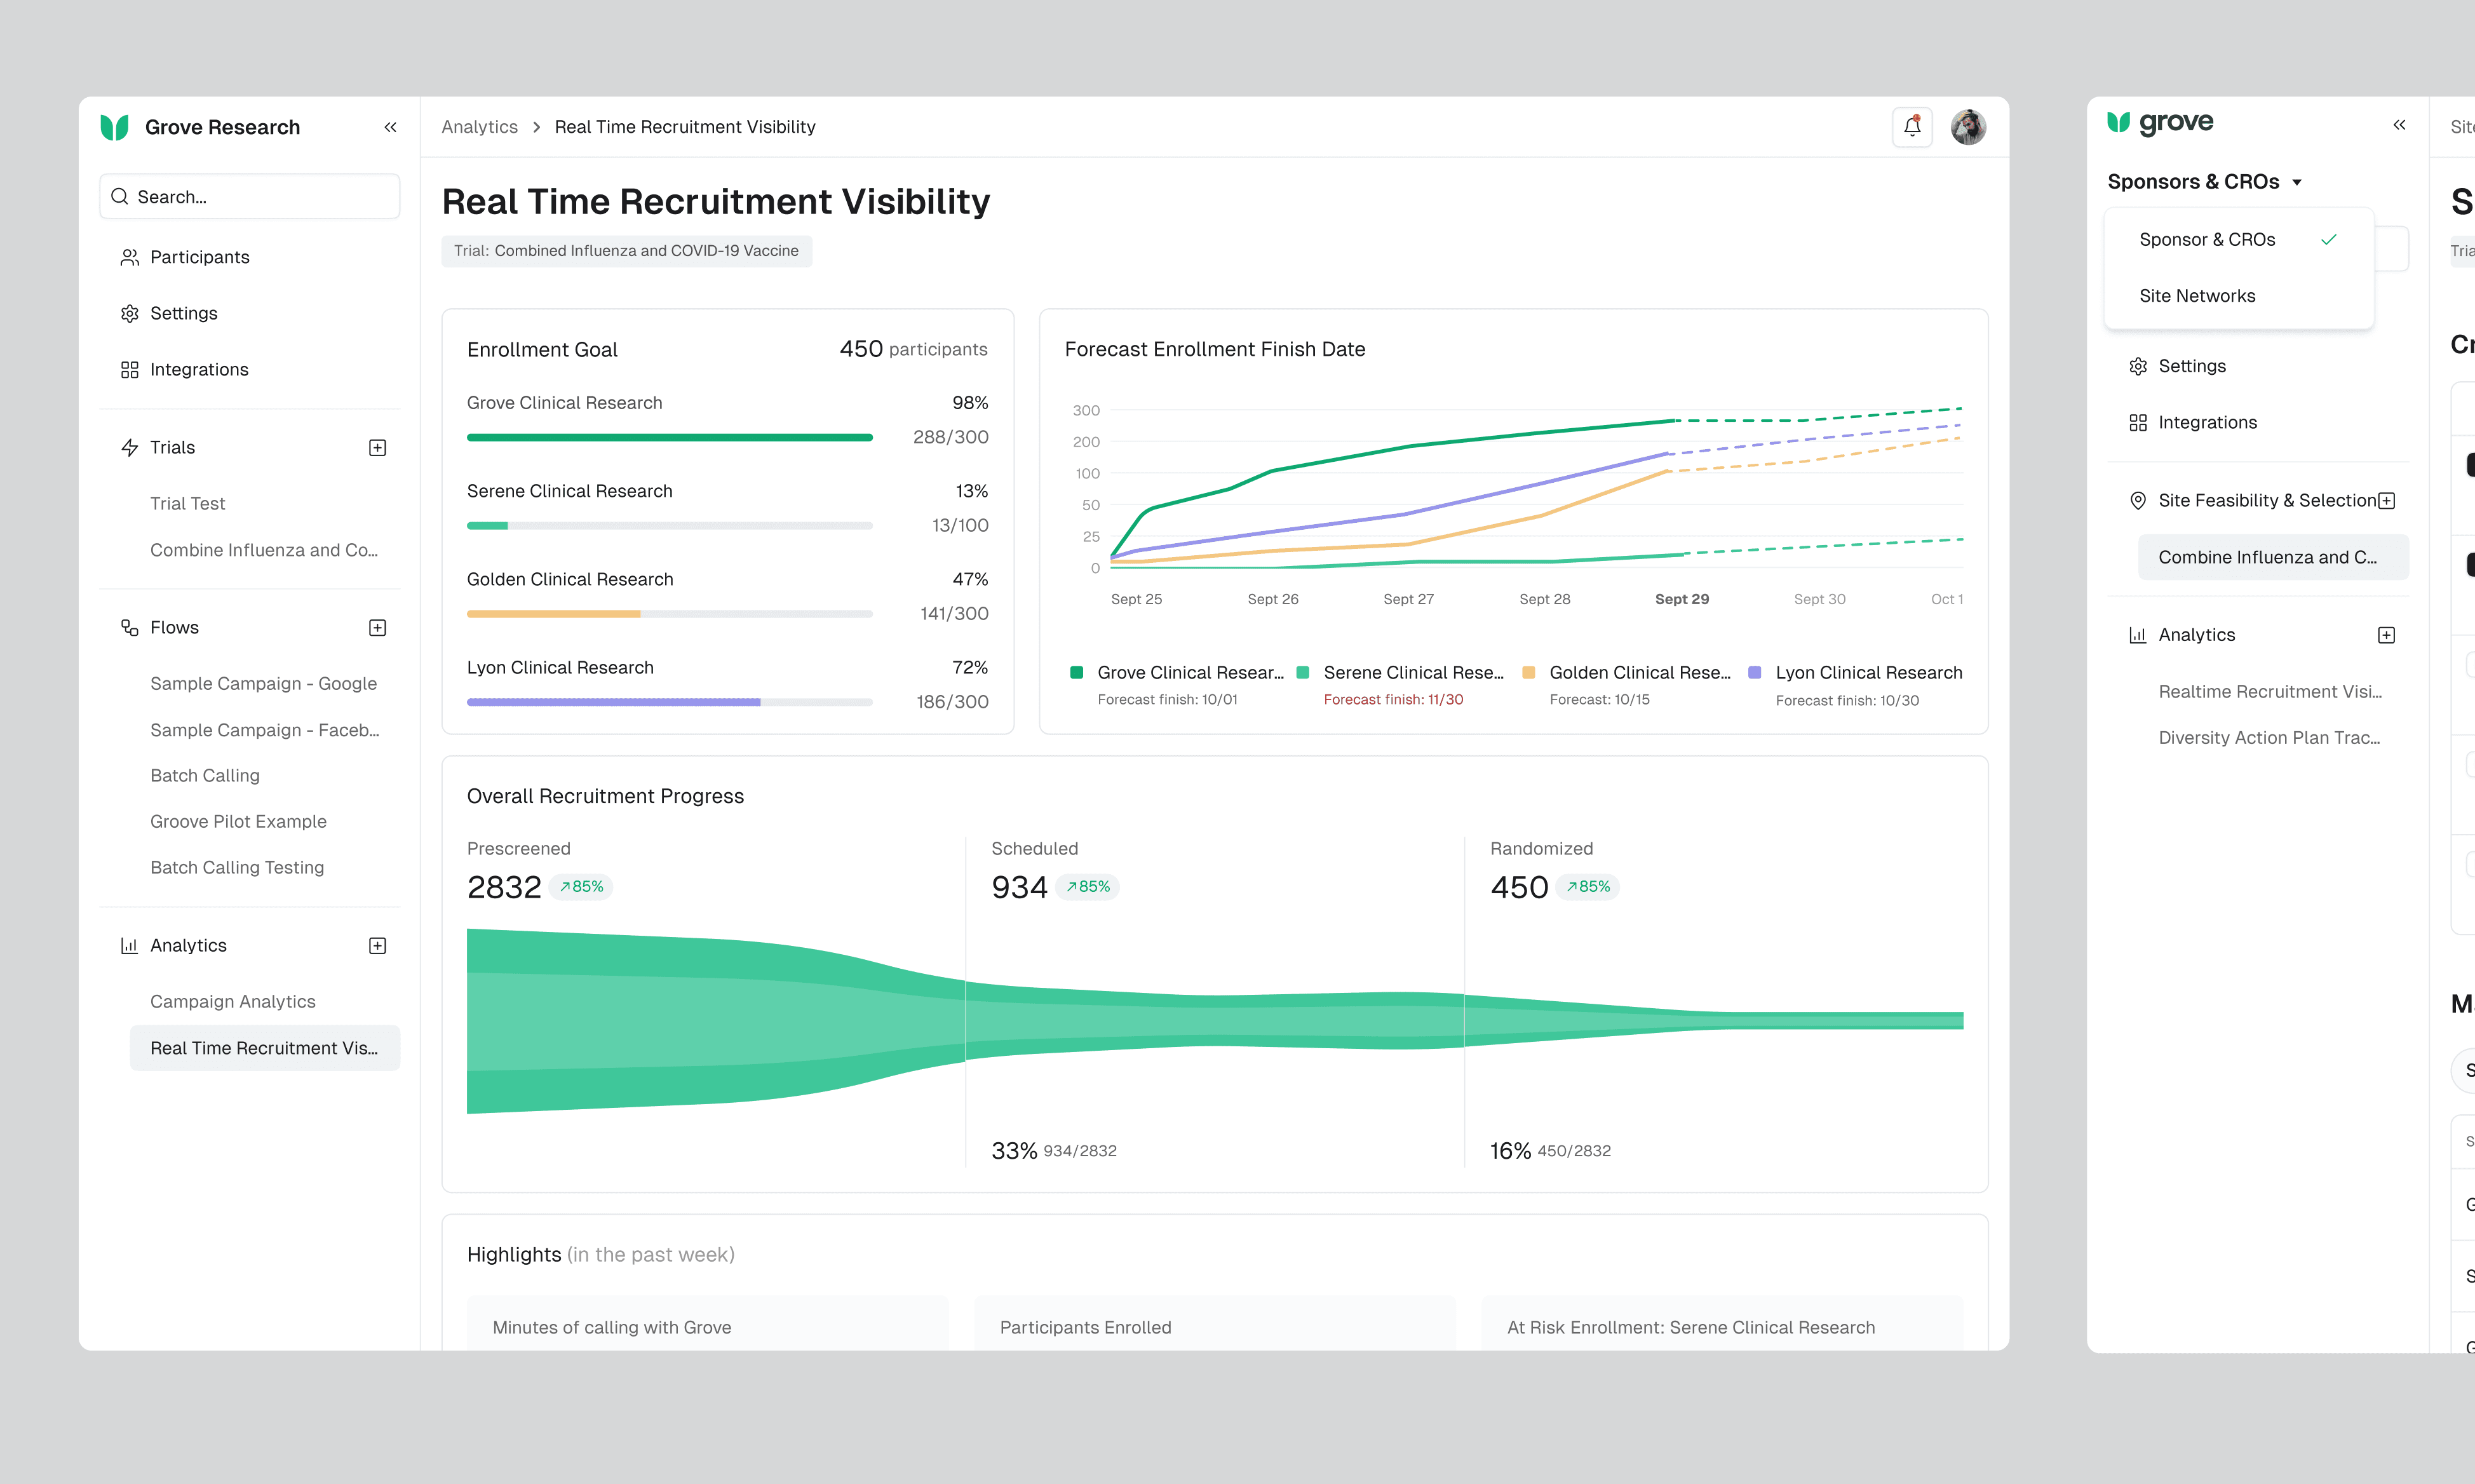Open the user profile avatar
Screen dimensions: 2475x1484
[x=1967, y=127]
